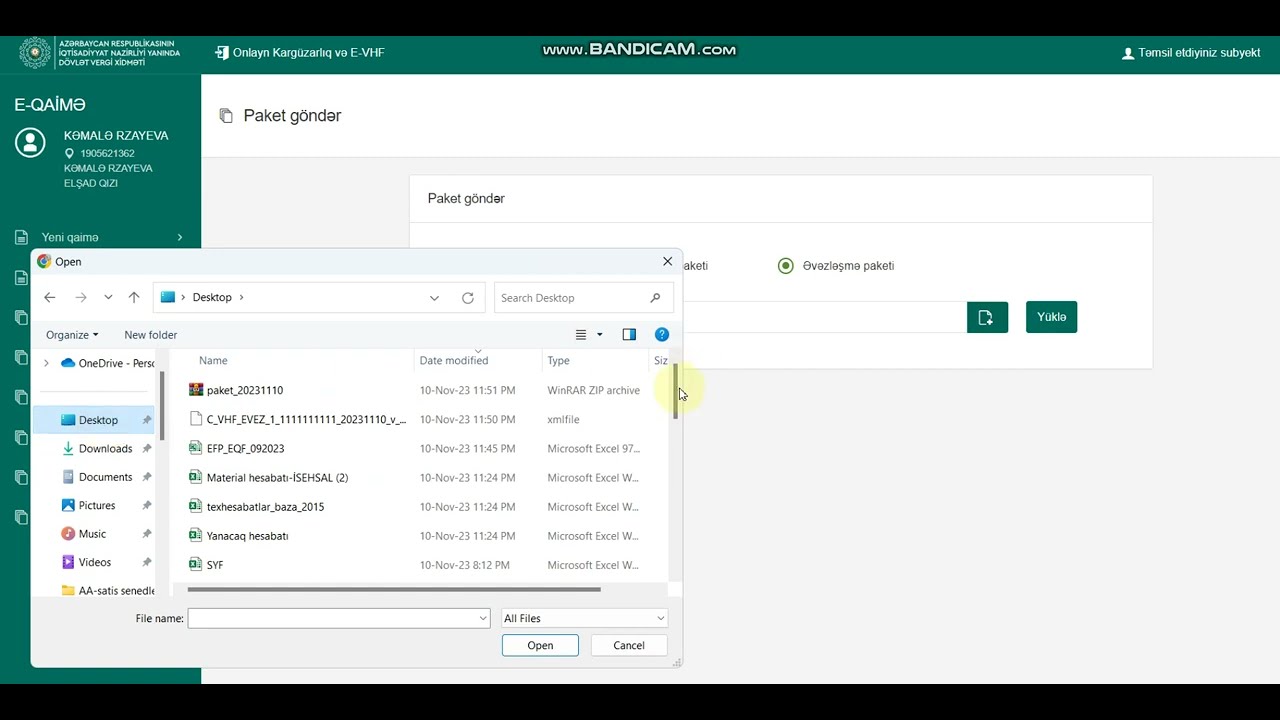Open the File name dropdown arrow
1280x720 pixels.
point(483,618)
